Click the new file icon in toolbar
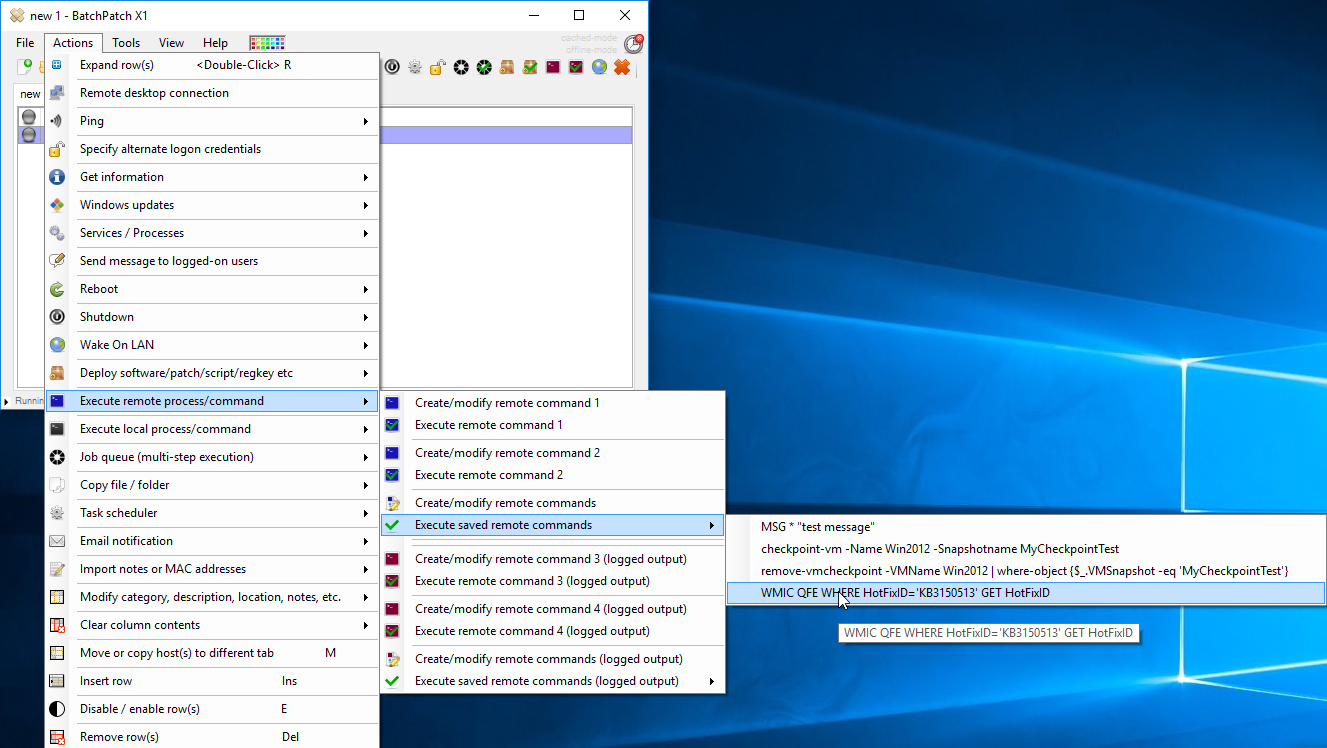1327x748 pixels. click(25, 67)
